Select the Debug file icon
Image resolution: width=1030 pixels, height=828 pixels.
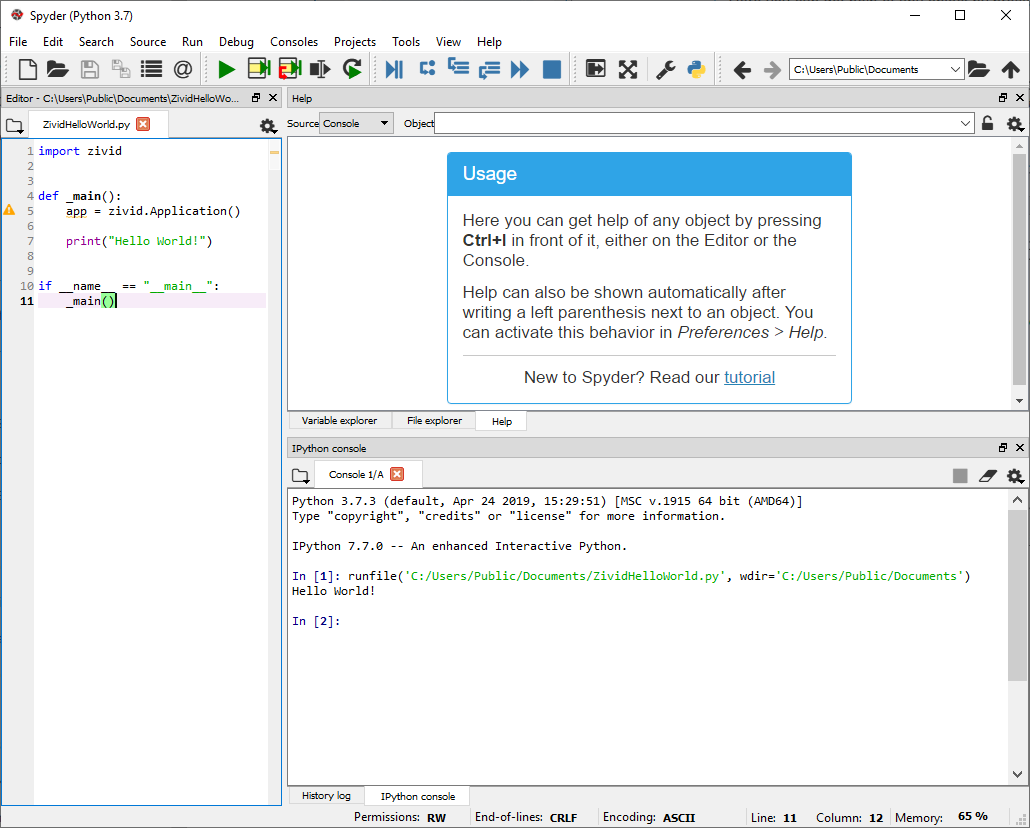tap(393, 69)
